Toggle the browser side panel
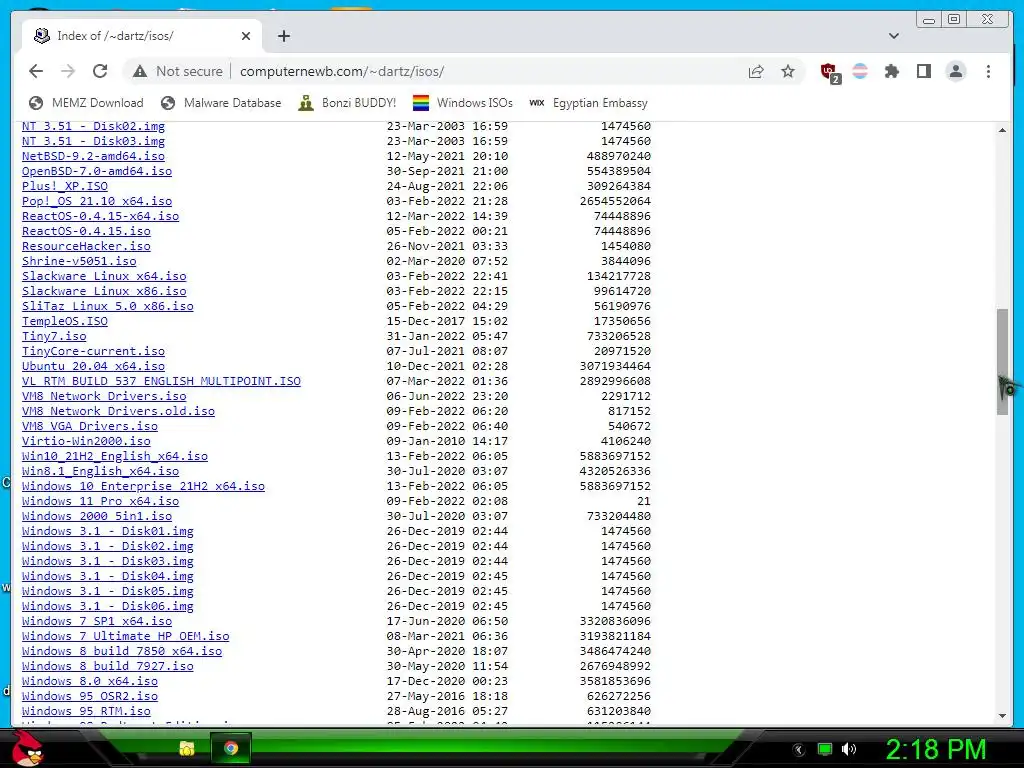1024x768 pixels. pyautogui.click(x=923, y=71)
